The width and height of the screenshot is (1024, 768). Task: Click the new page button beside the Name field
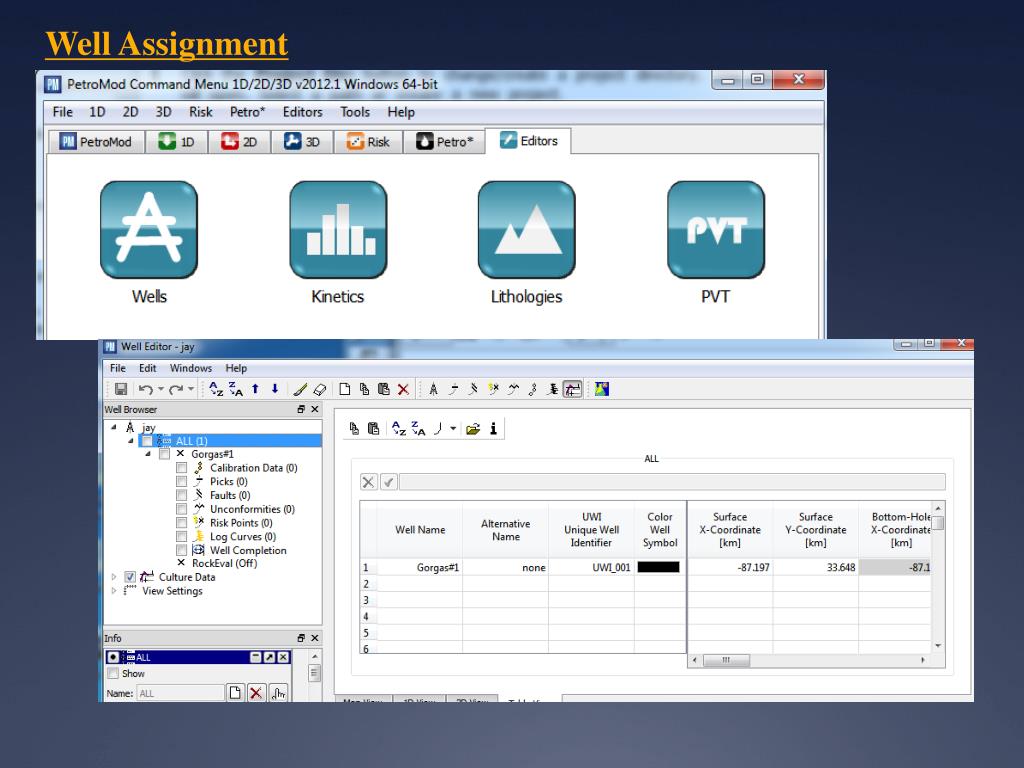235,693
